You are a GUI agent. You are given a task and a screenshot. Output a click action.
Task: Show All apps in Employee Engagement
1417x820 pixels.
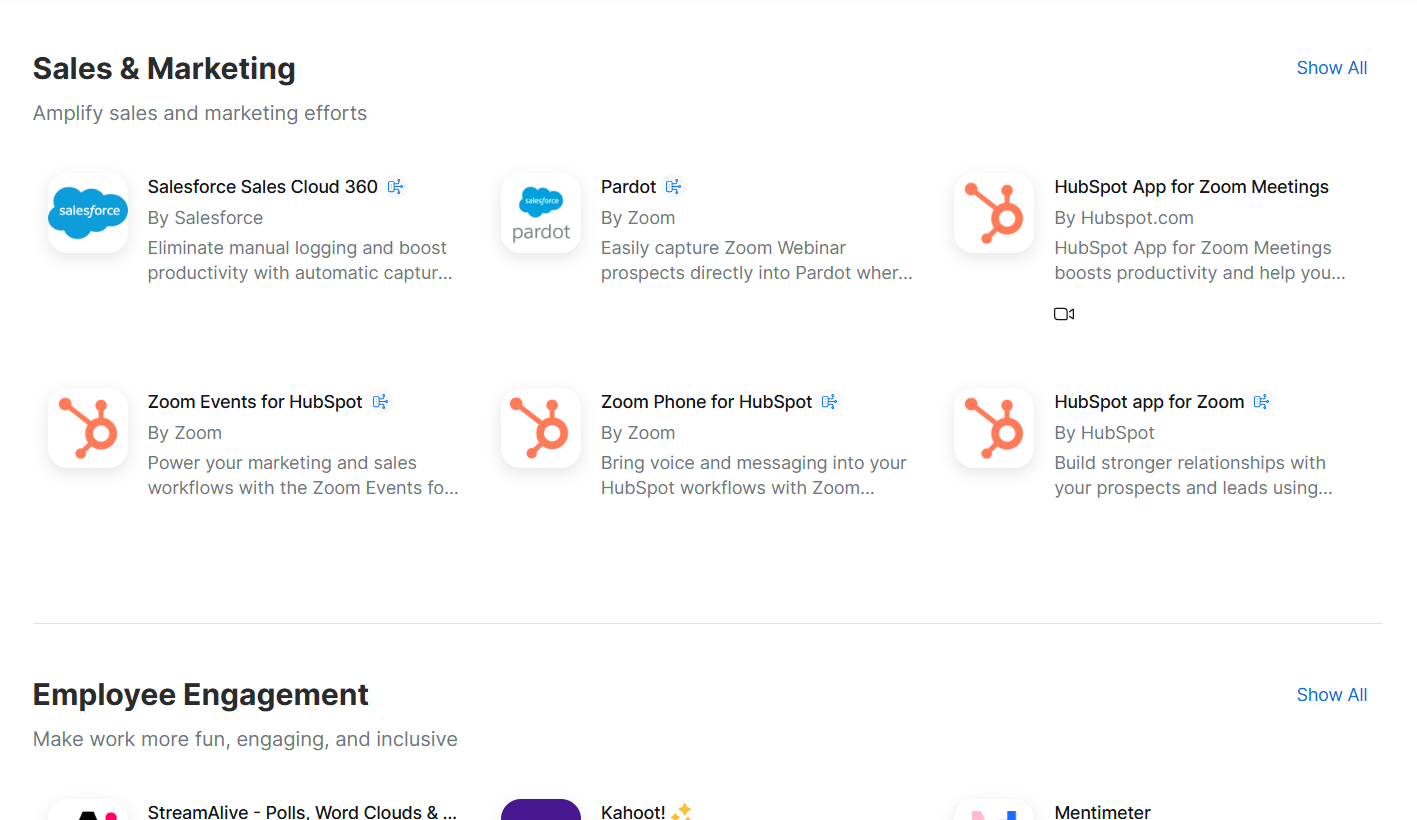1331,694
